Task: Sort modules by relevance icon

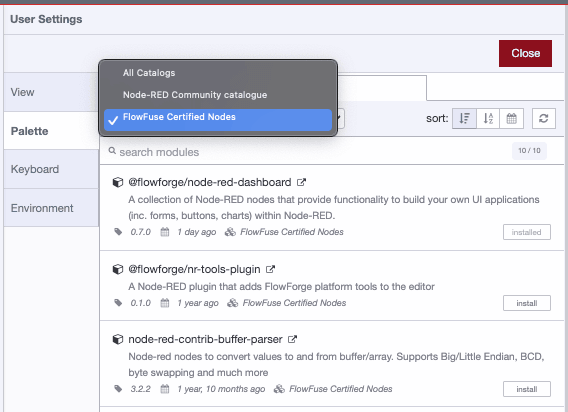Action: tap(464, 118)
